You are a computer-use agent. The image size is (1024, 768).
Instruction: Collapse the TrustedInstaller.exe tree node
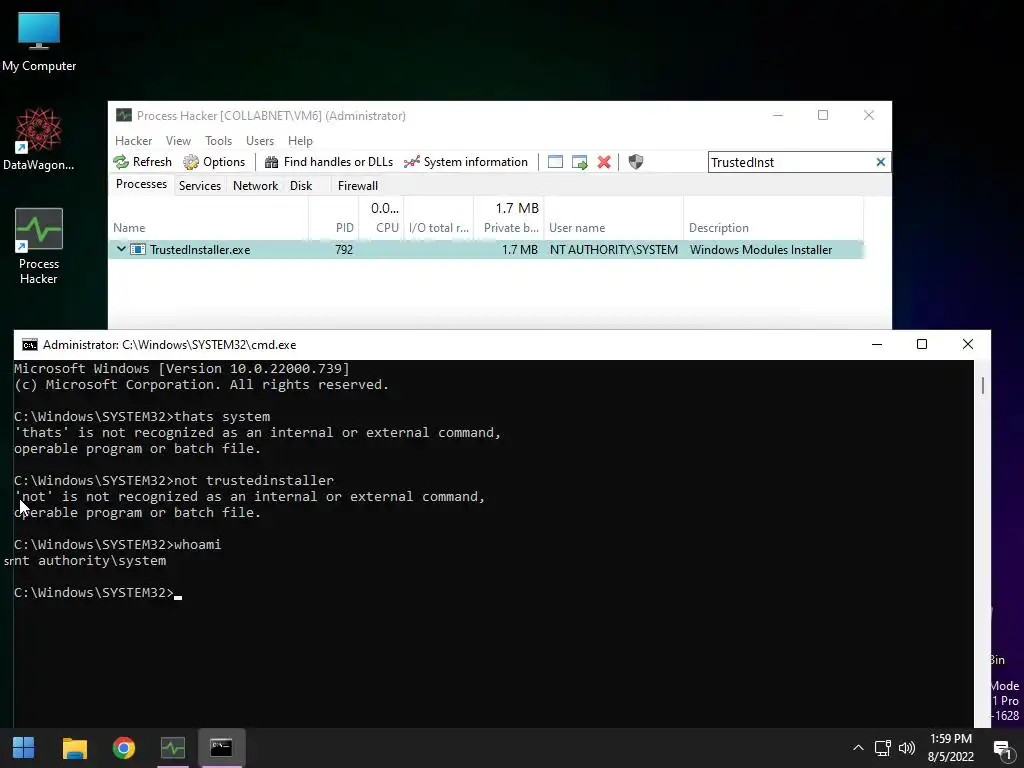pyautogui.click(x=121, y=249)
